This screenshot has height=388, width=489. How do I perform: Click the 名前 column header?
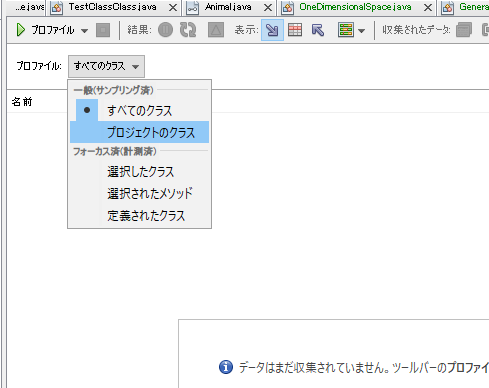(22, 102)
